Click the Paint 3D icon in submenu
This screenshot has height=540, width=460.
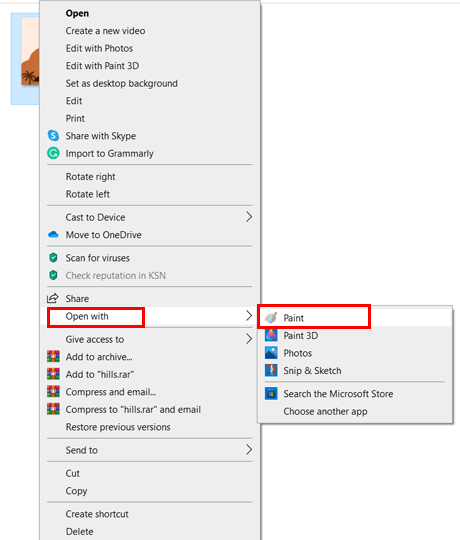tap(271, 335)
